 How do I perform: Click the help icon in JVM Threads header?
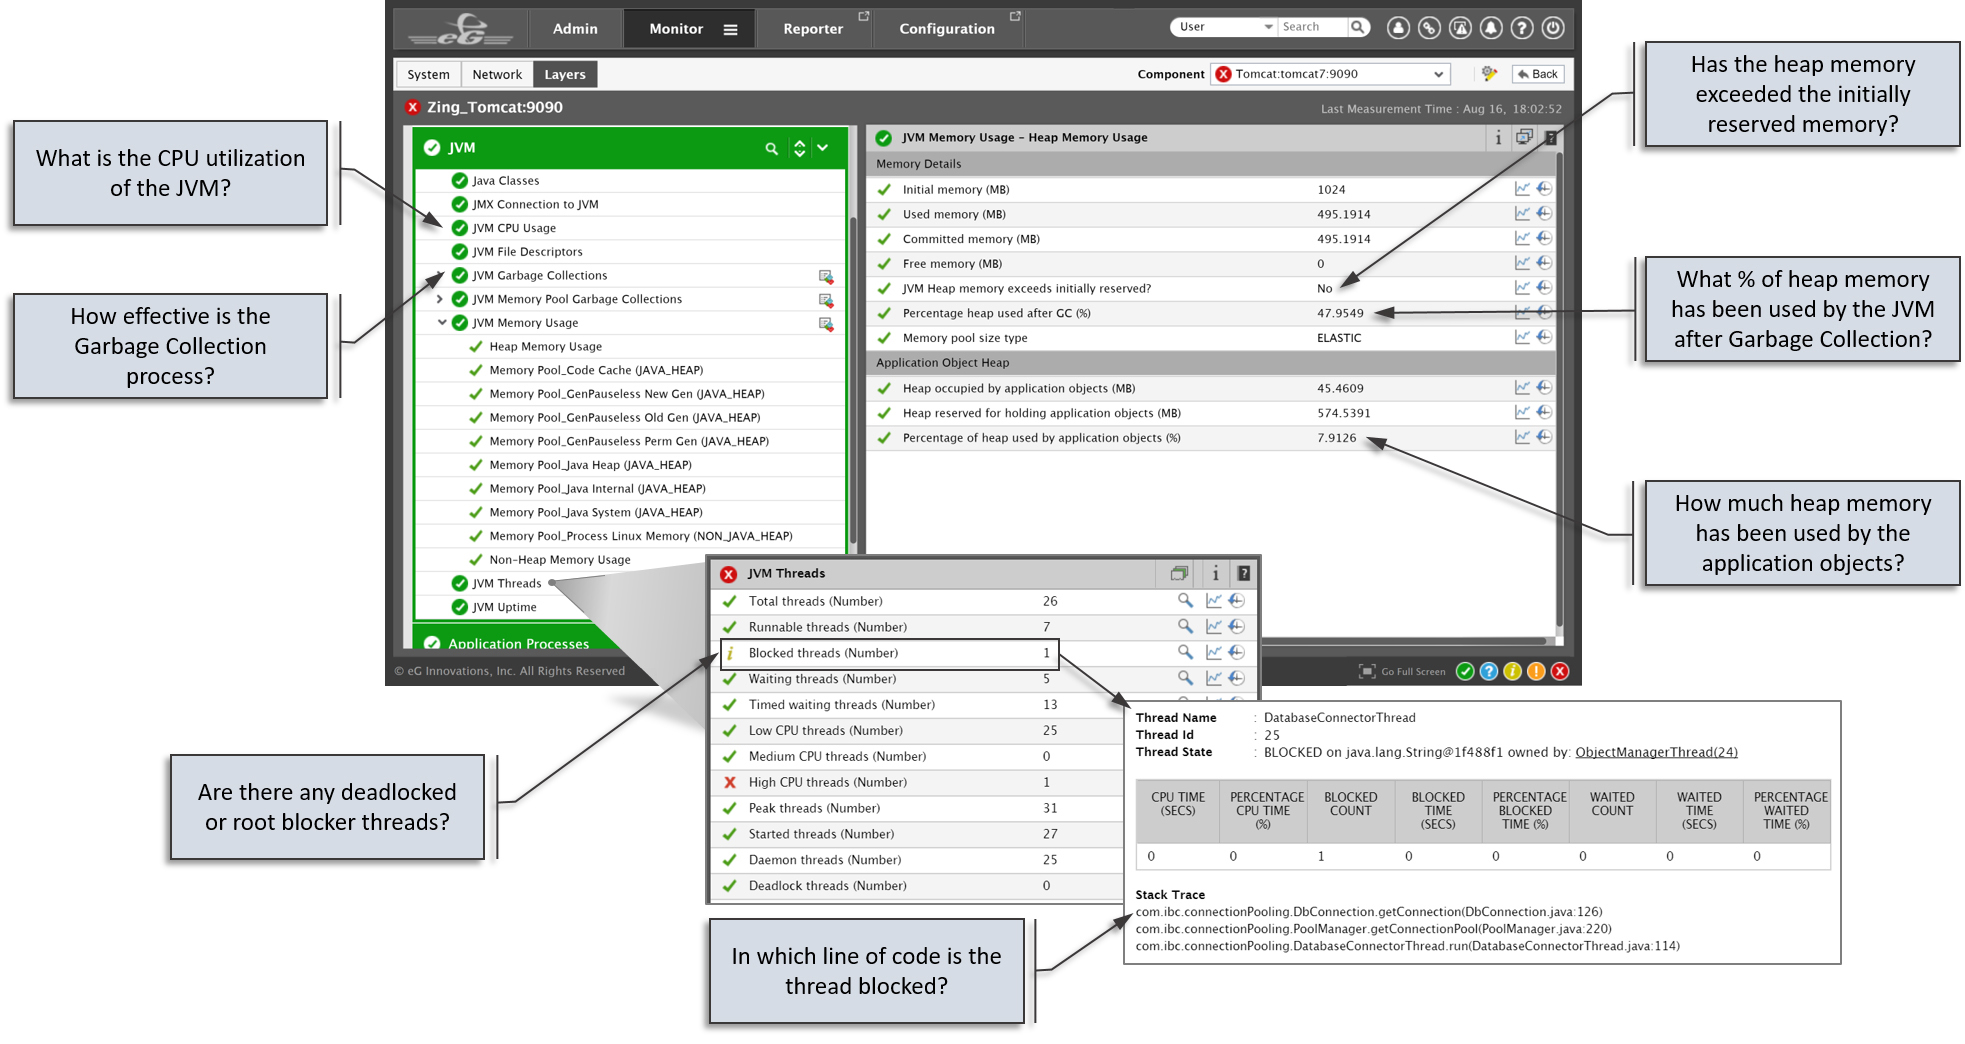[x=1243, y=573]
